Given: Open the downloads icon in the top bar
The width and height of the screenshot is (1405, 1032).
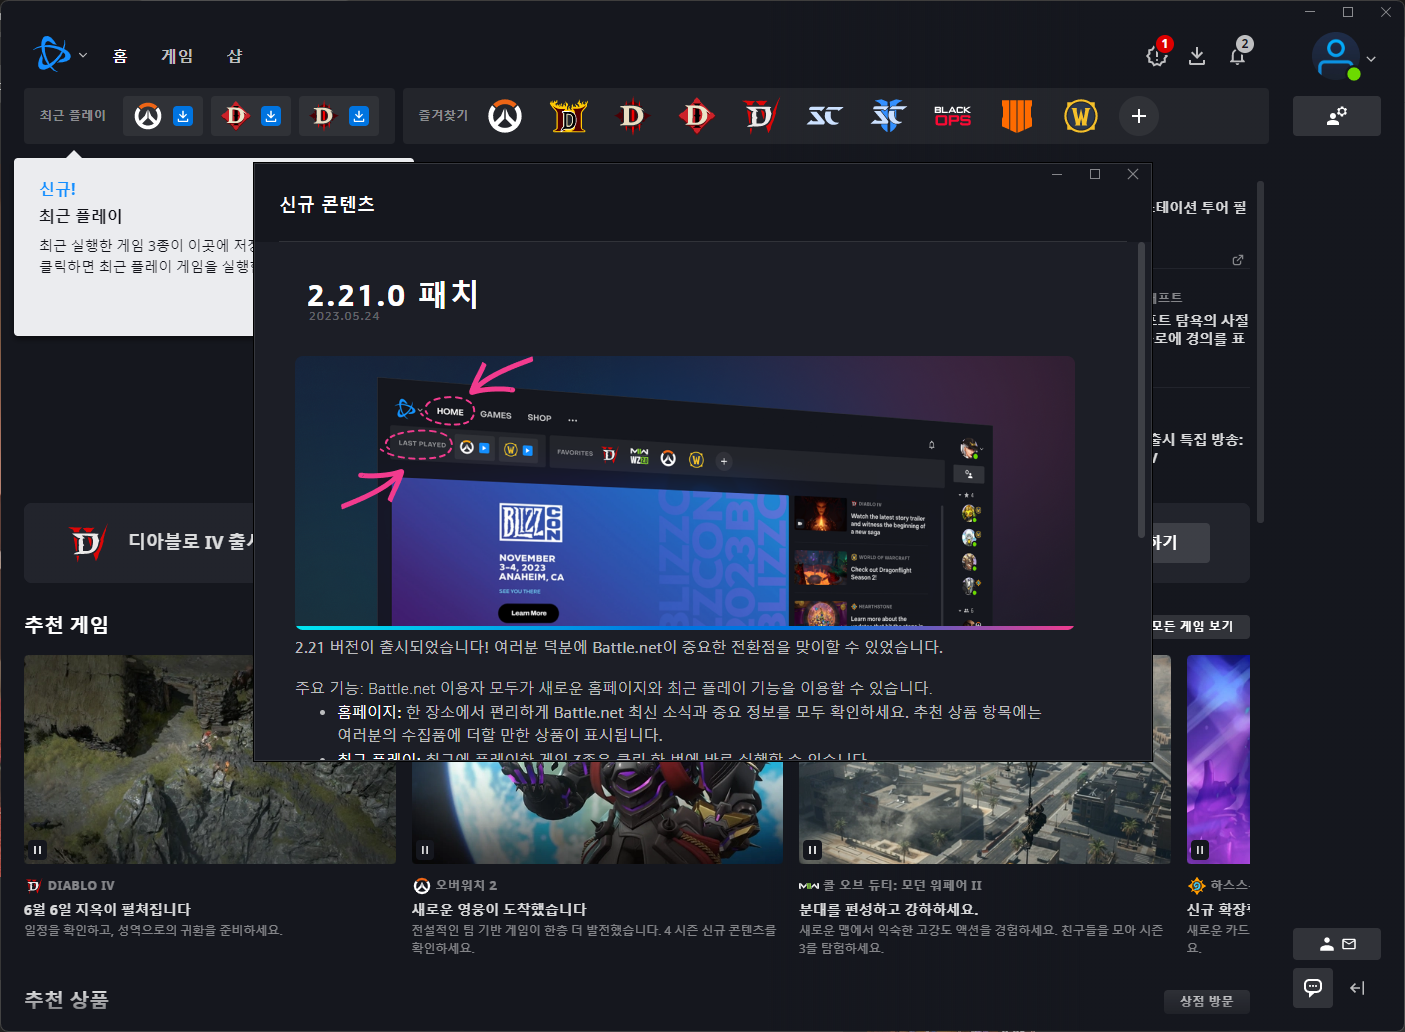Looking at the screenshot, I should [1197, 56].
